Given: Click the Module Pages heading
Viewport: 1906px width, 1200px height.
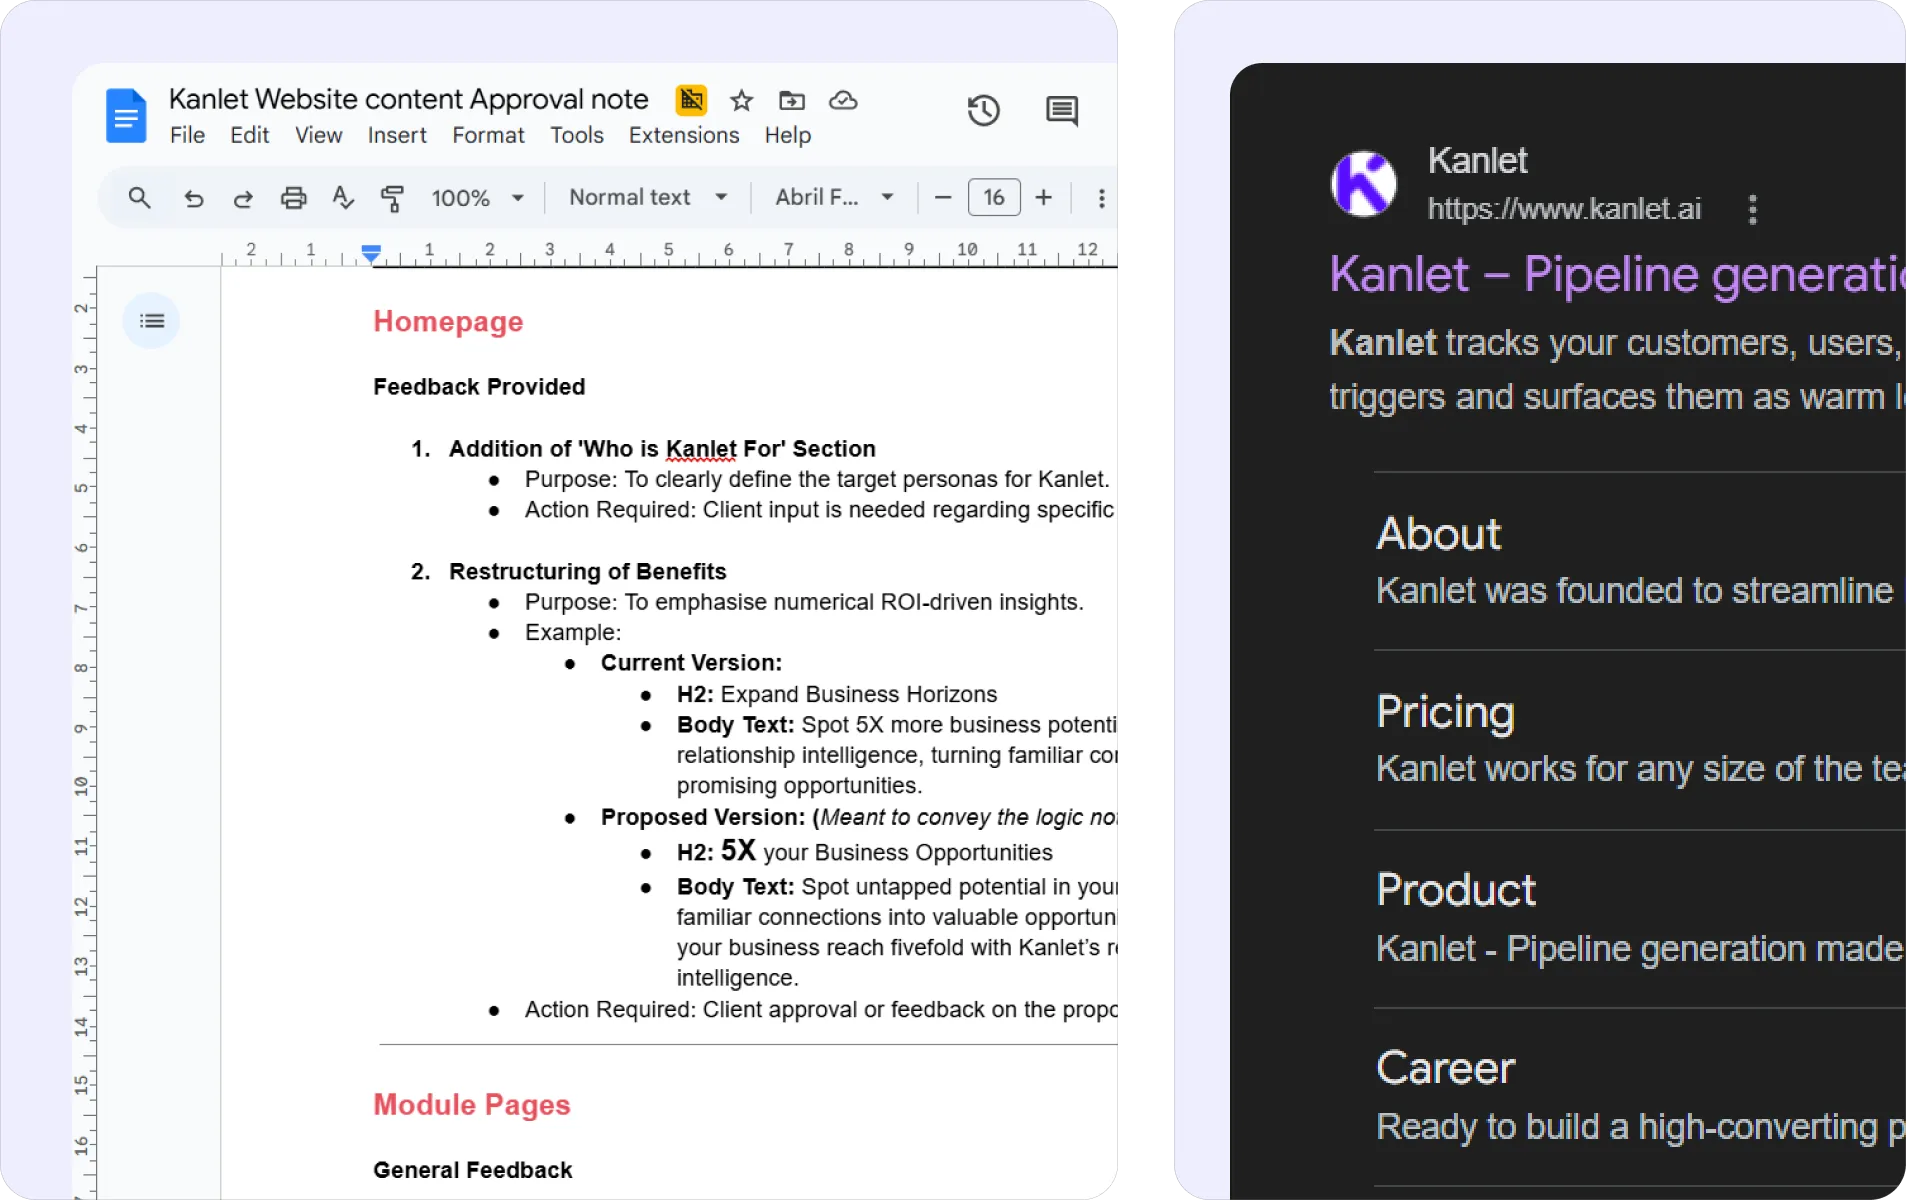Looking at the screenshot, I should click(x=471, y=1104).
